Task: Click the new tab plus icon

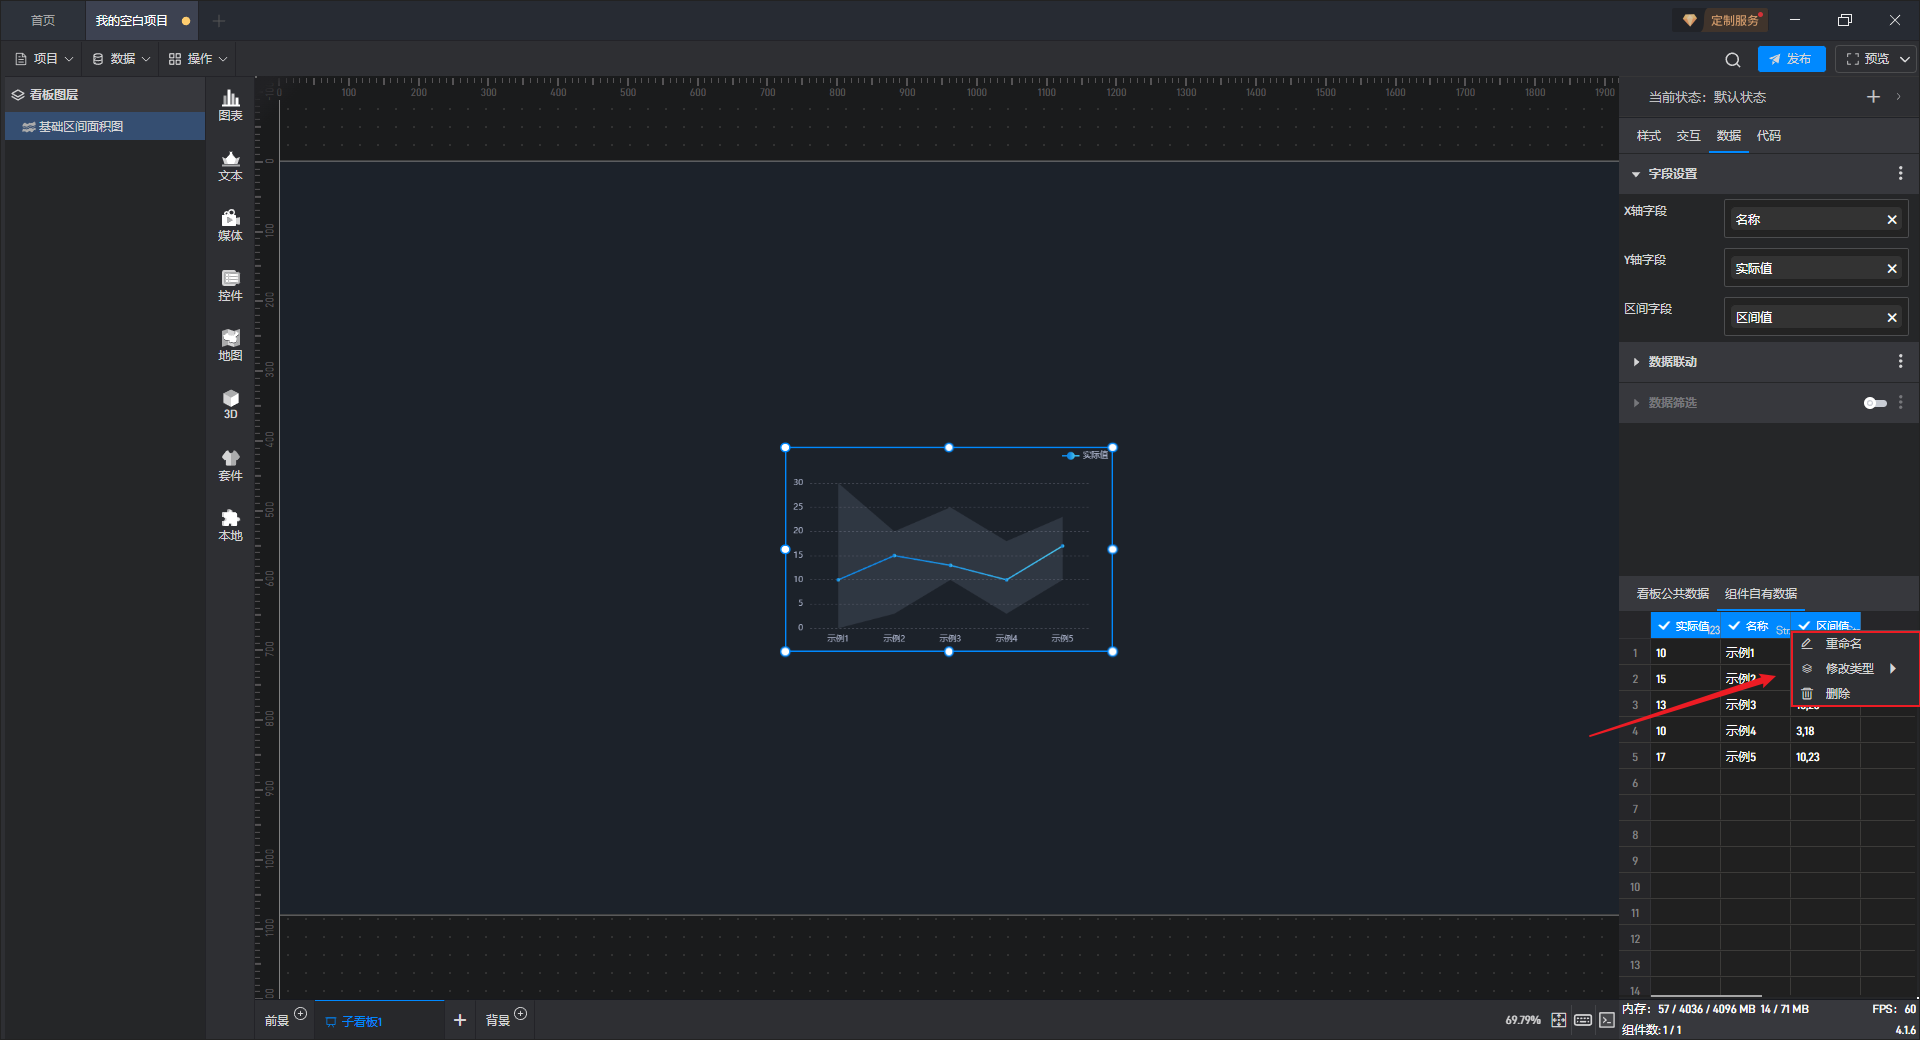Action: click(219, 21)
